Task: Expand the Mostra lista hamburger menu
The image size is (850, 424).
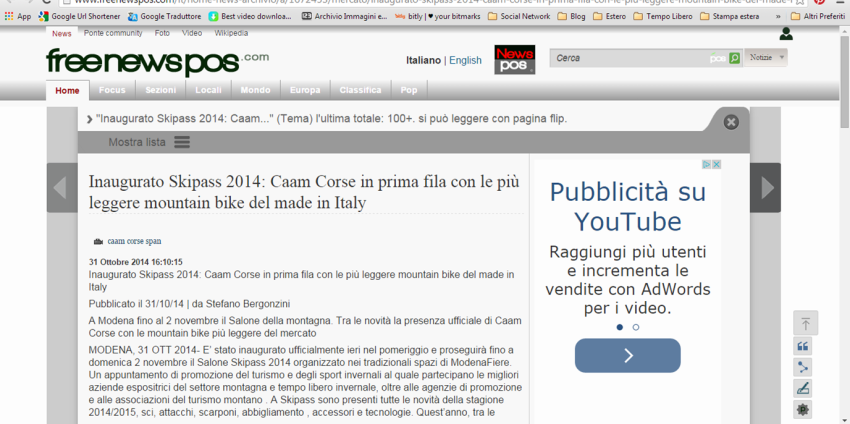Action: click(x=182, y=142)
